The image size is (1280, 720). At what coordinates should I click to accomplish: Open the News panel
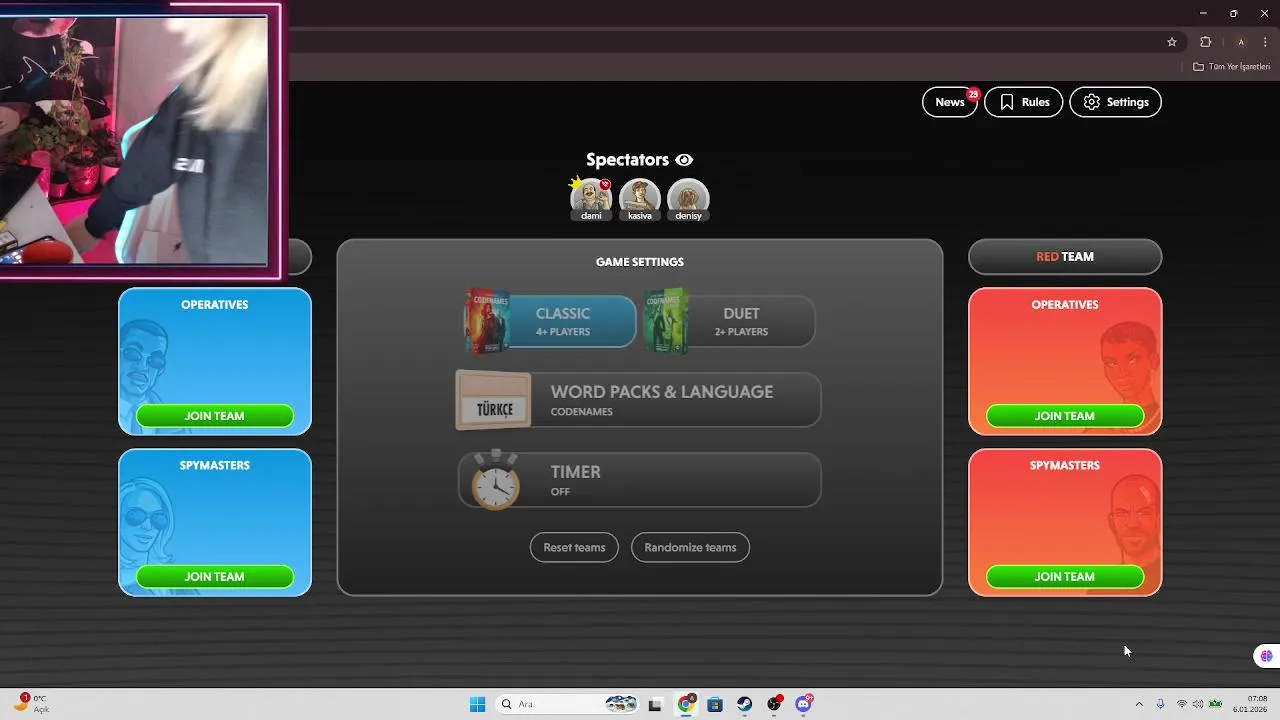(x=949, y=102)
